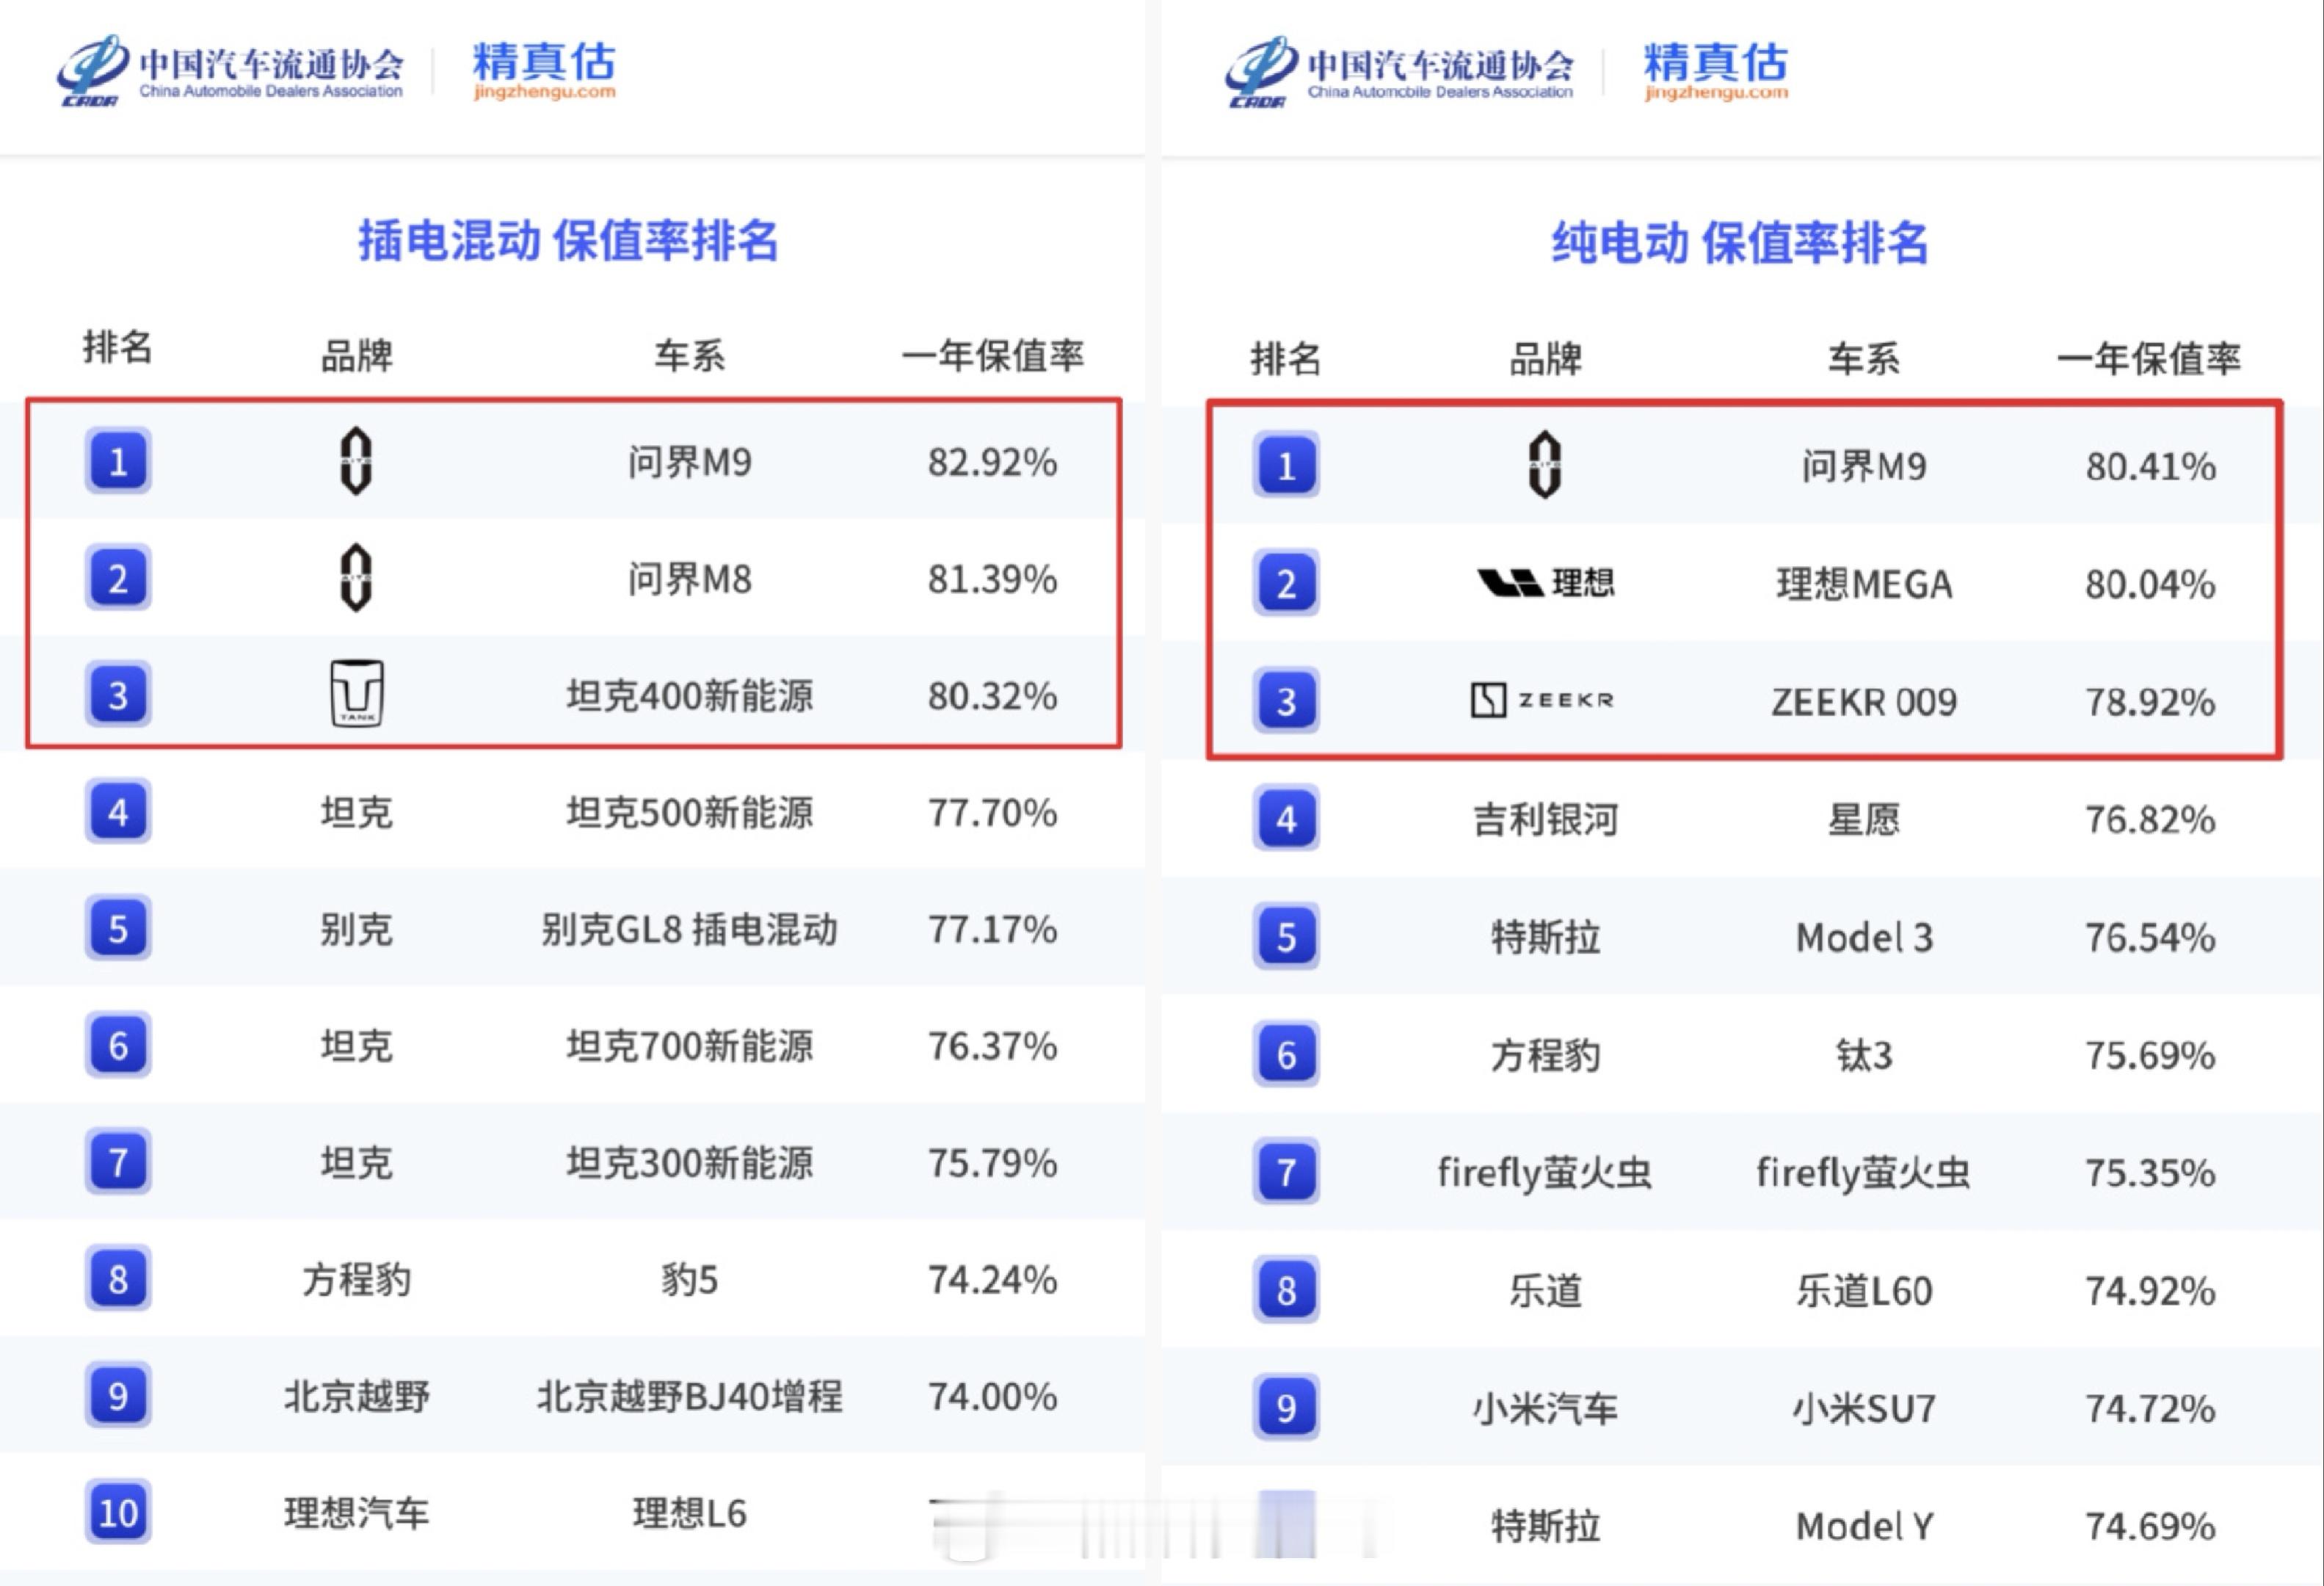Image resolution: width=2324 pixels, height=1586 pixels.
Task: Click rank badge 7 in the firefly萤火虫 row
Action: [1286, 1172]
